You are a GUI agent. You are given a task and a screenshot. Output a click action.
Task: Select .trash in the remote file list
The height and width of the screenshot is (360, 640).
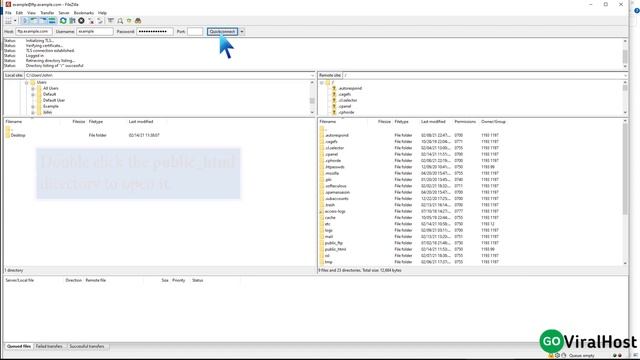click(330, 205)
